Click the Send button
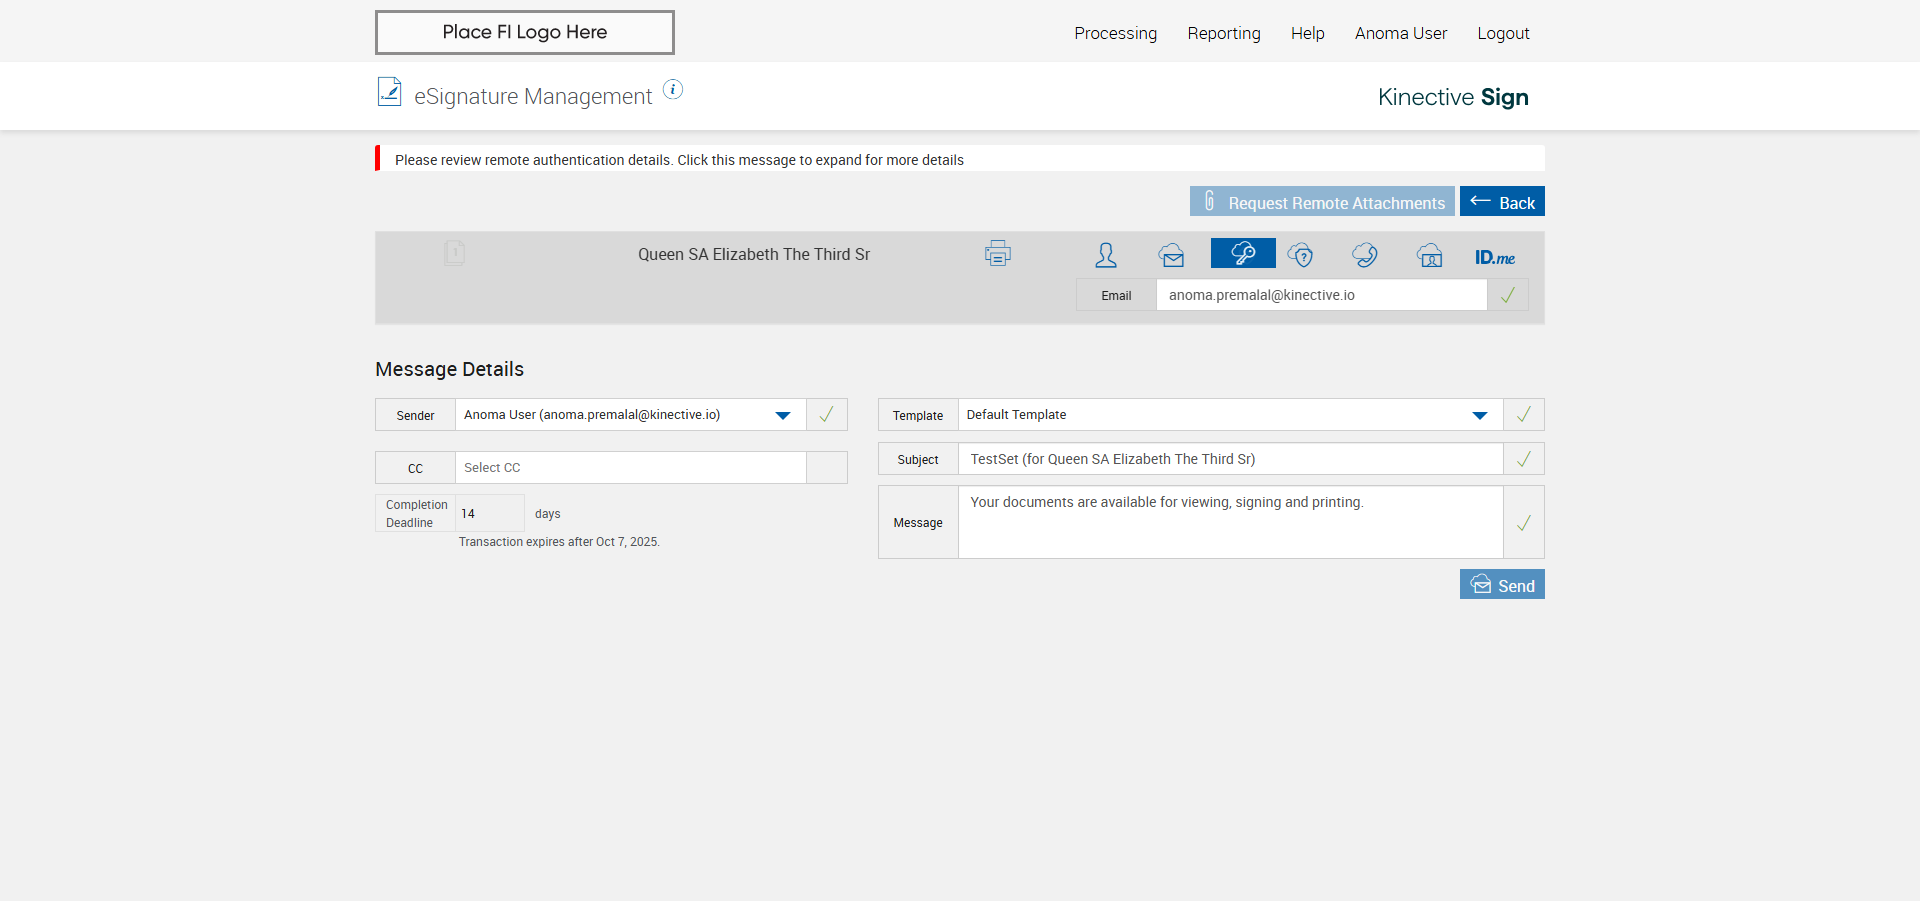 click(x=1501, y=585)
